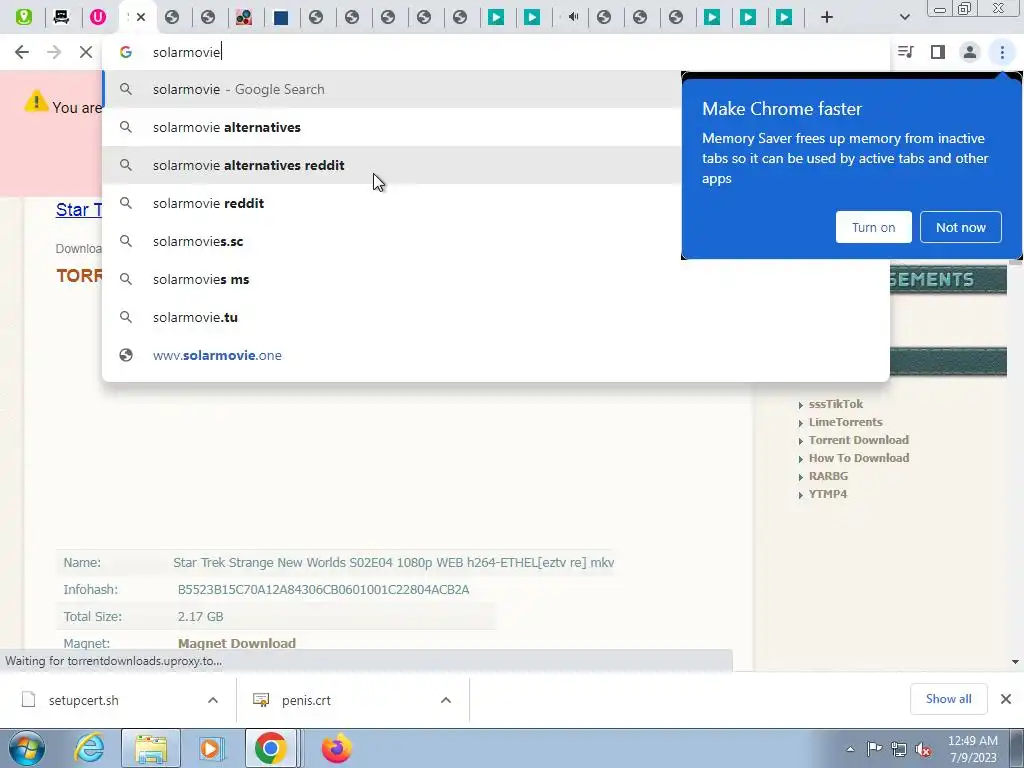This screenshot has width=1024, height=768.
Task: Select 'solarmovie.tu' suggestion
Action: tap(496, 317)
